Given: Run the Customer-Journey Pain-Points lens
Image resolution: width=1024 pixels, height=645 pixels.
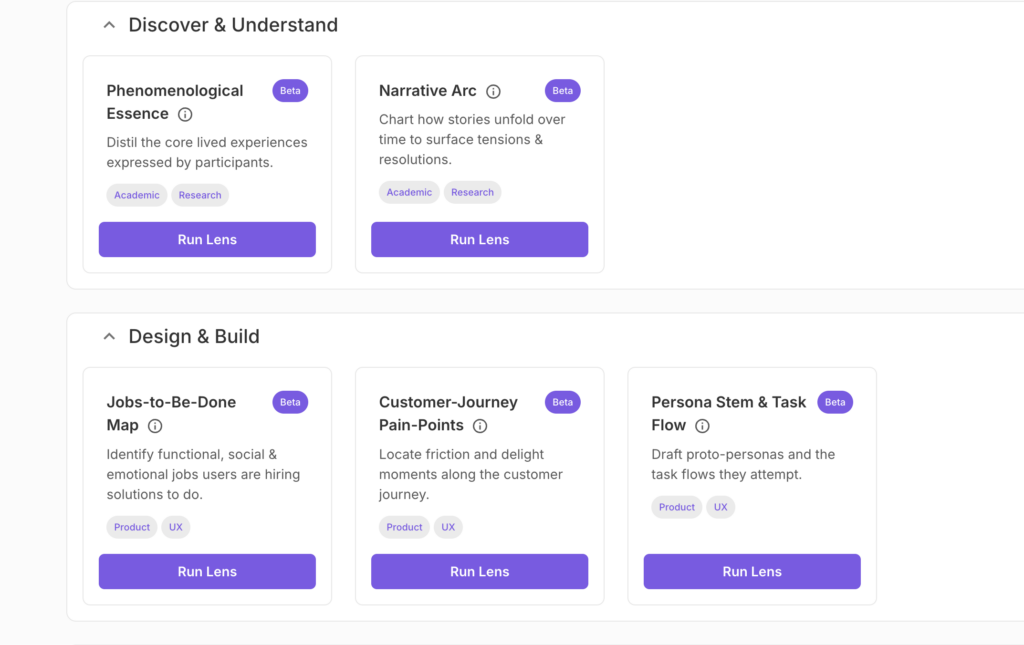Looking at the screenshot, I should (479, 572).
